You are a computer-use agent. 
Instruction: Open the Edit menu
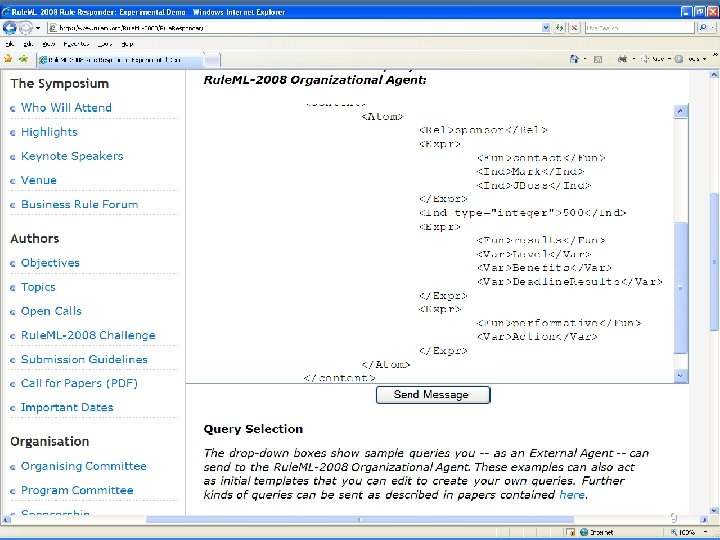[x=28, y=44]
